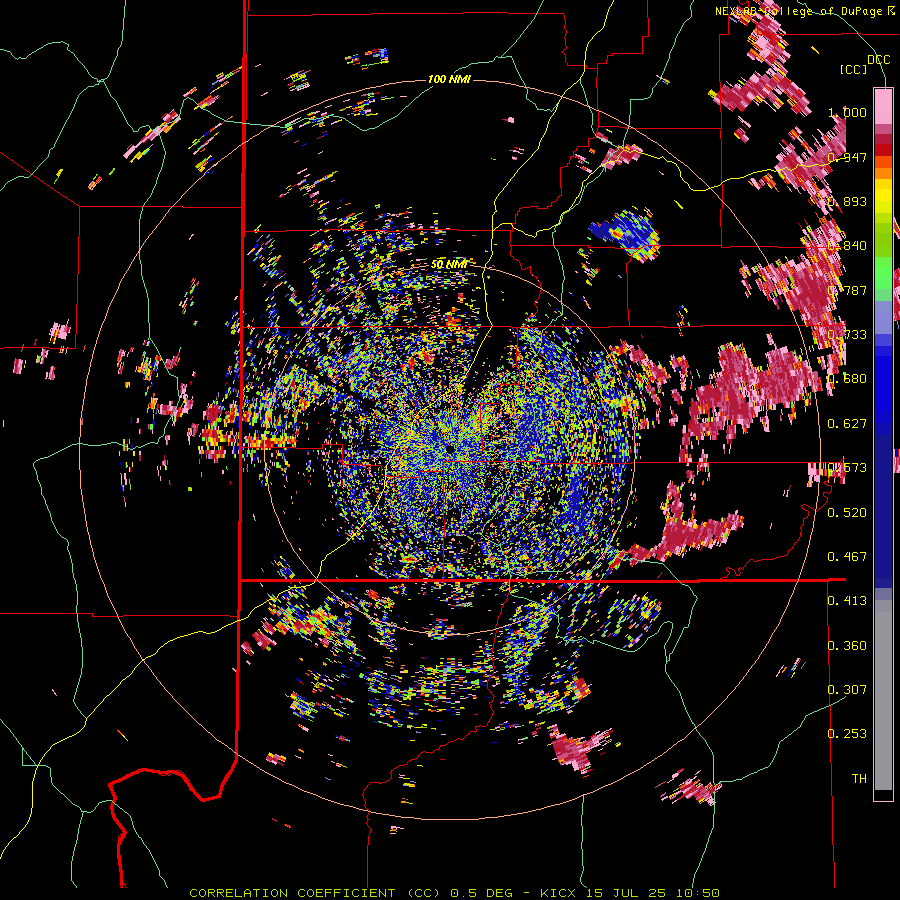Select the 0.840 scale value
This screenshot has height=900, width=900.
coord(847,246)
